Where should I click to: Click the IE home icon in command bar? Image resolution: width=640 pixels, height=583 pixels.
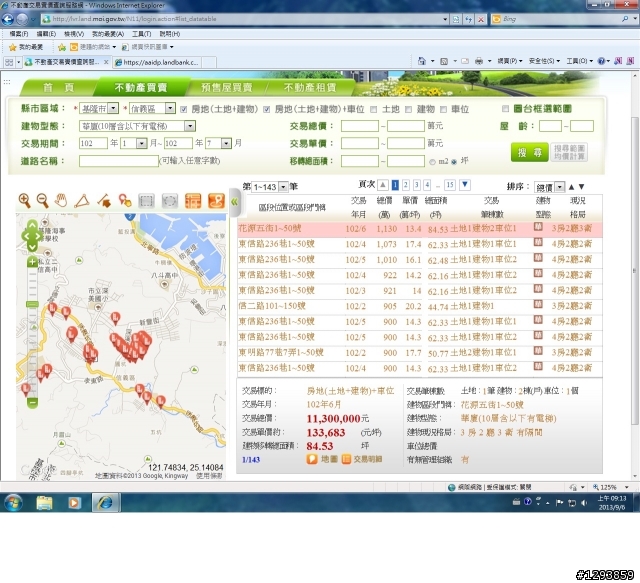click(x=422, y=61)
